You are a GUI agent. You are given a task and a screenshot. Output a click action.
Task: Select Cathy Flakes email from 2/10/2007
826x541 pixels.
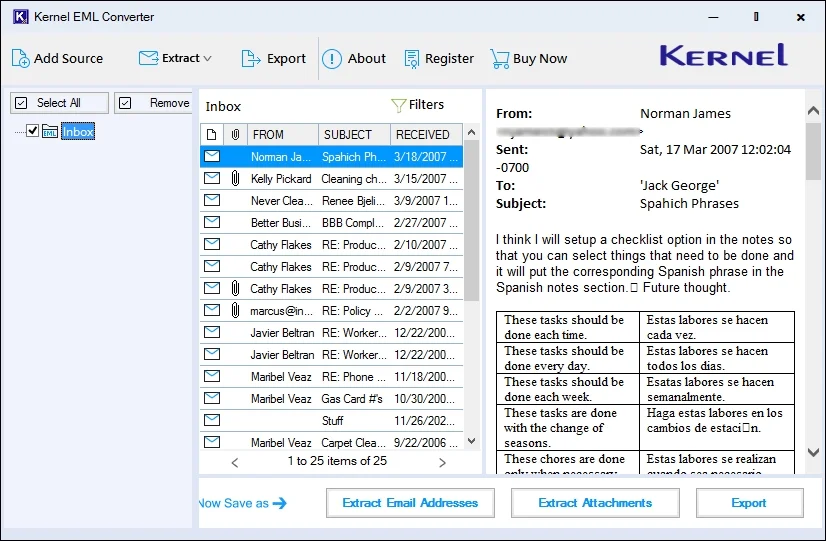point(331,245)
